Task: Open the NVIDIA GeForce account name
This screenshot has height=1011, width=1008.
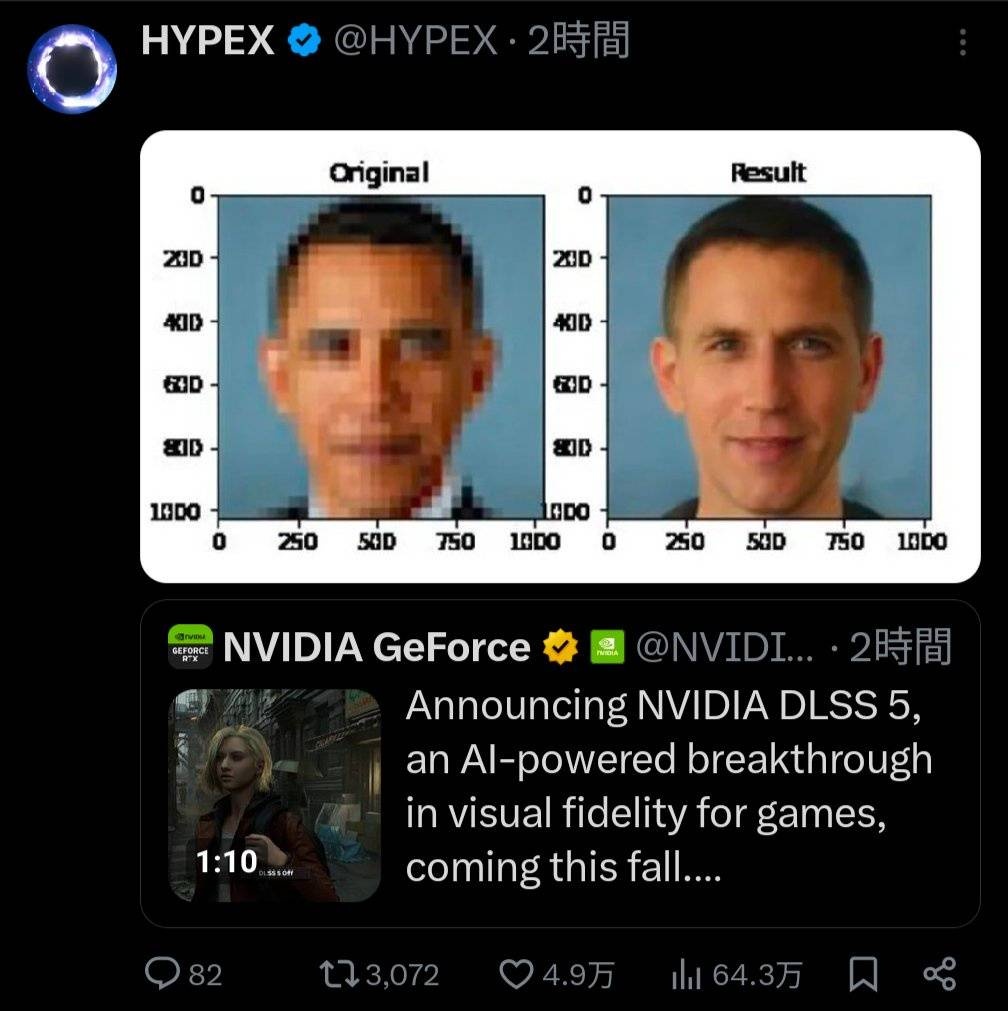Action: (377, 647)
